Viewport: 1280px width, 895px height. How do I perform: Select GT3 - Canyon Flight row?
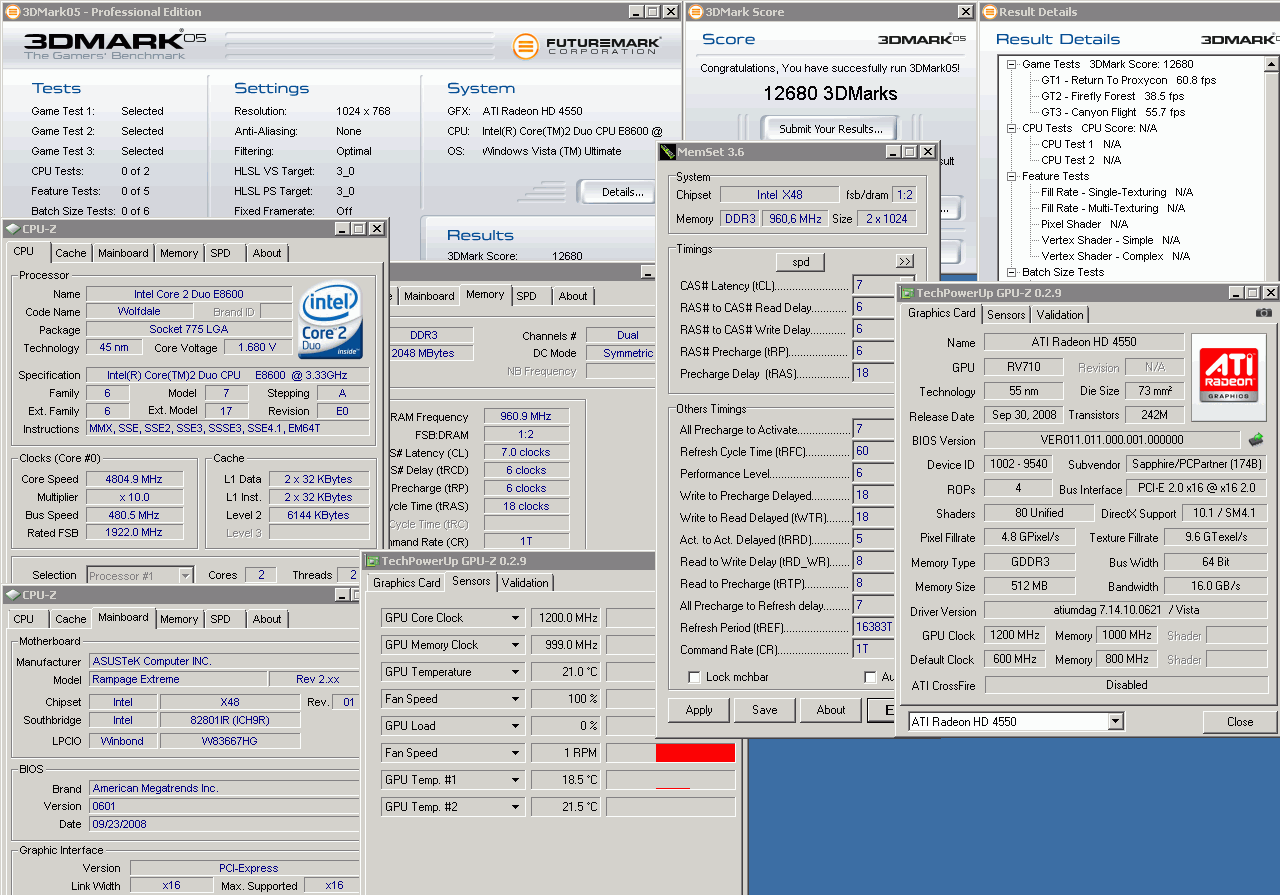[x=1113, y=112]
